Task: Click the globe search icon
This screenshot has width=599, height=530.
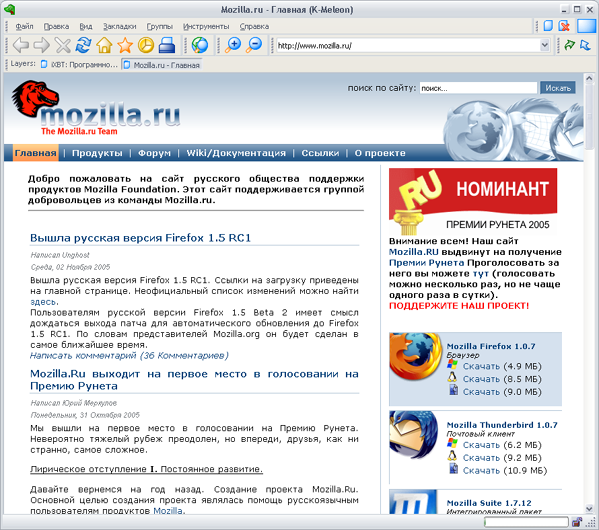Action: [x=200, y=45]
